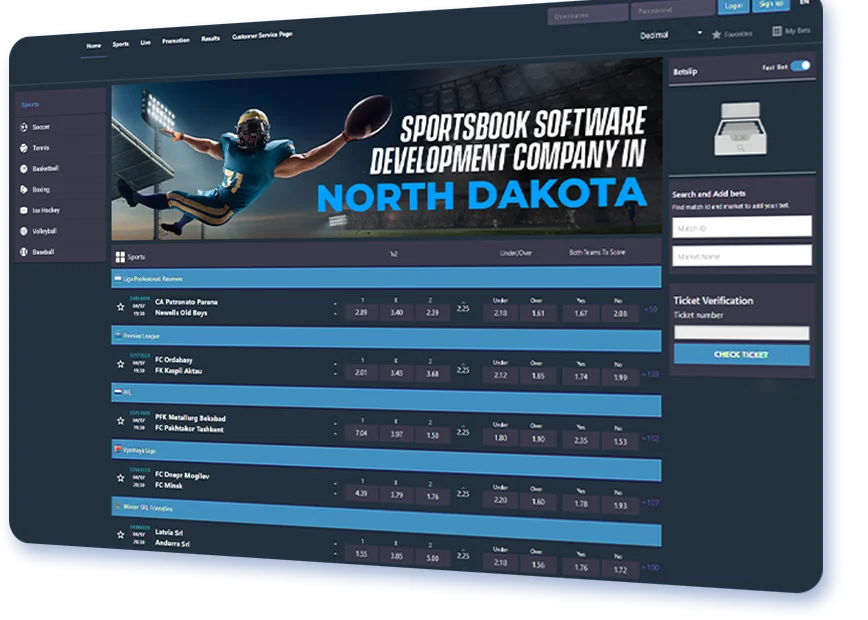Open the Decimal odds format dropdown

pyautogui.click(x=670, y=34)
